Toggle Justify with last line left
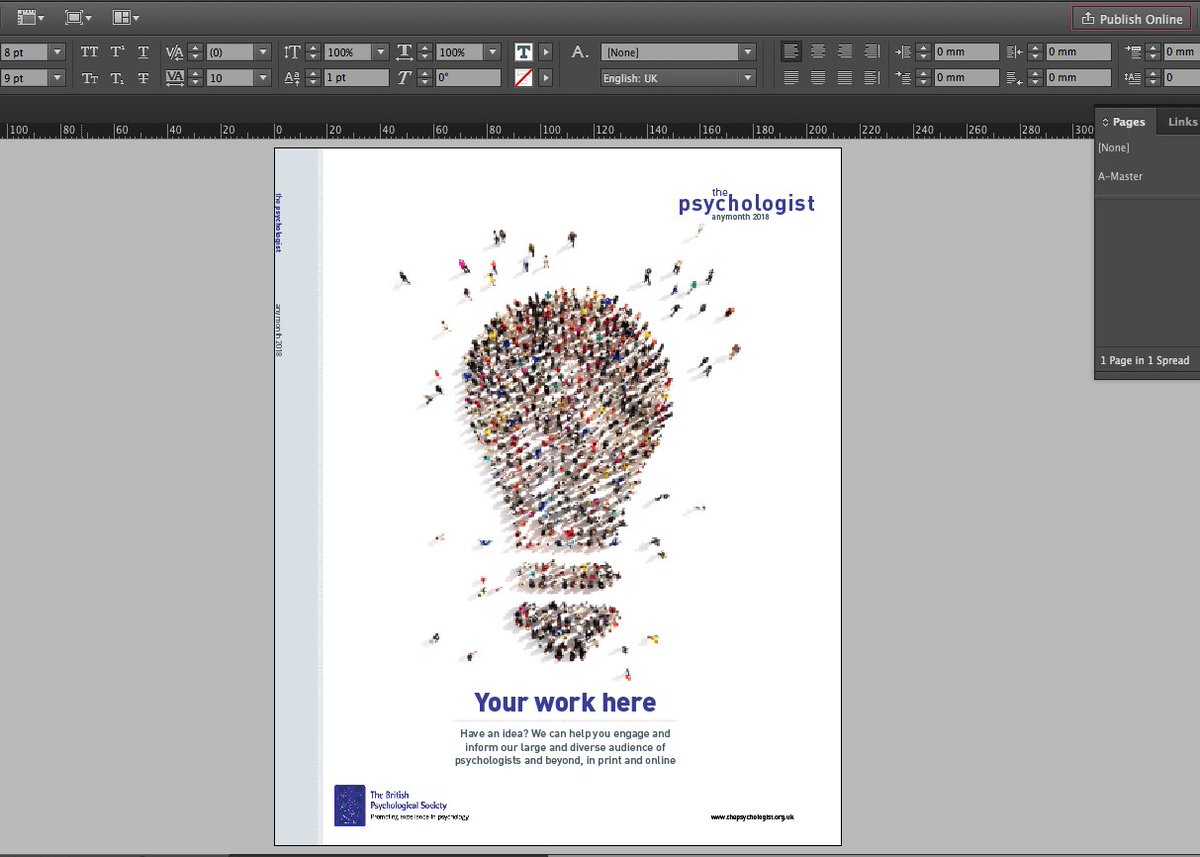The image size is (1200, 857). 792,77
